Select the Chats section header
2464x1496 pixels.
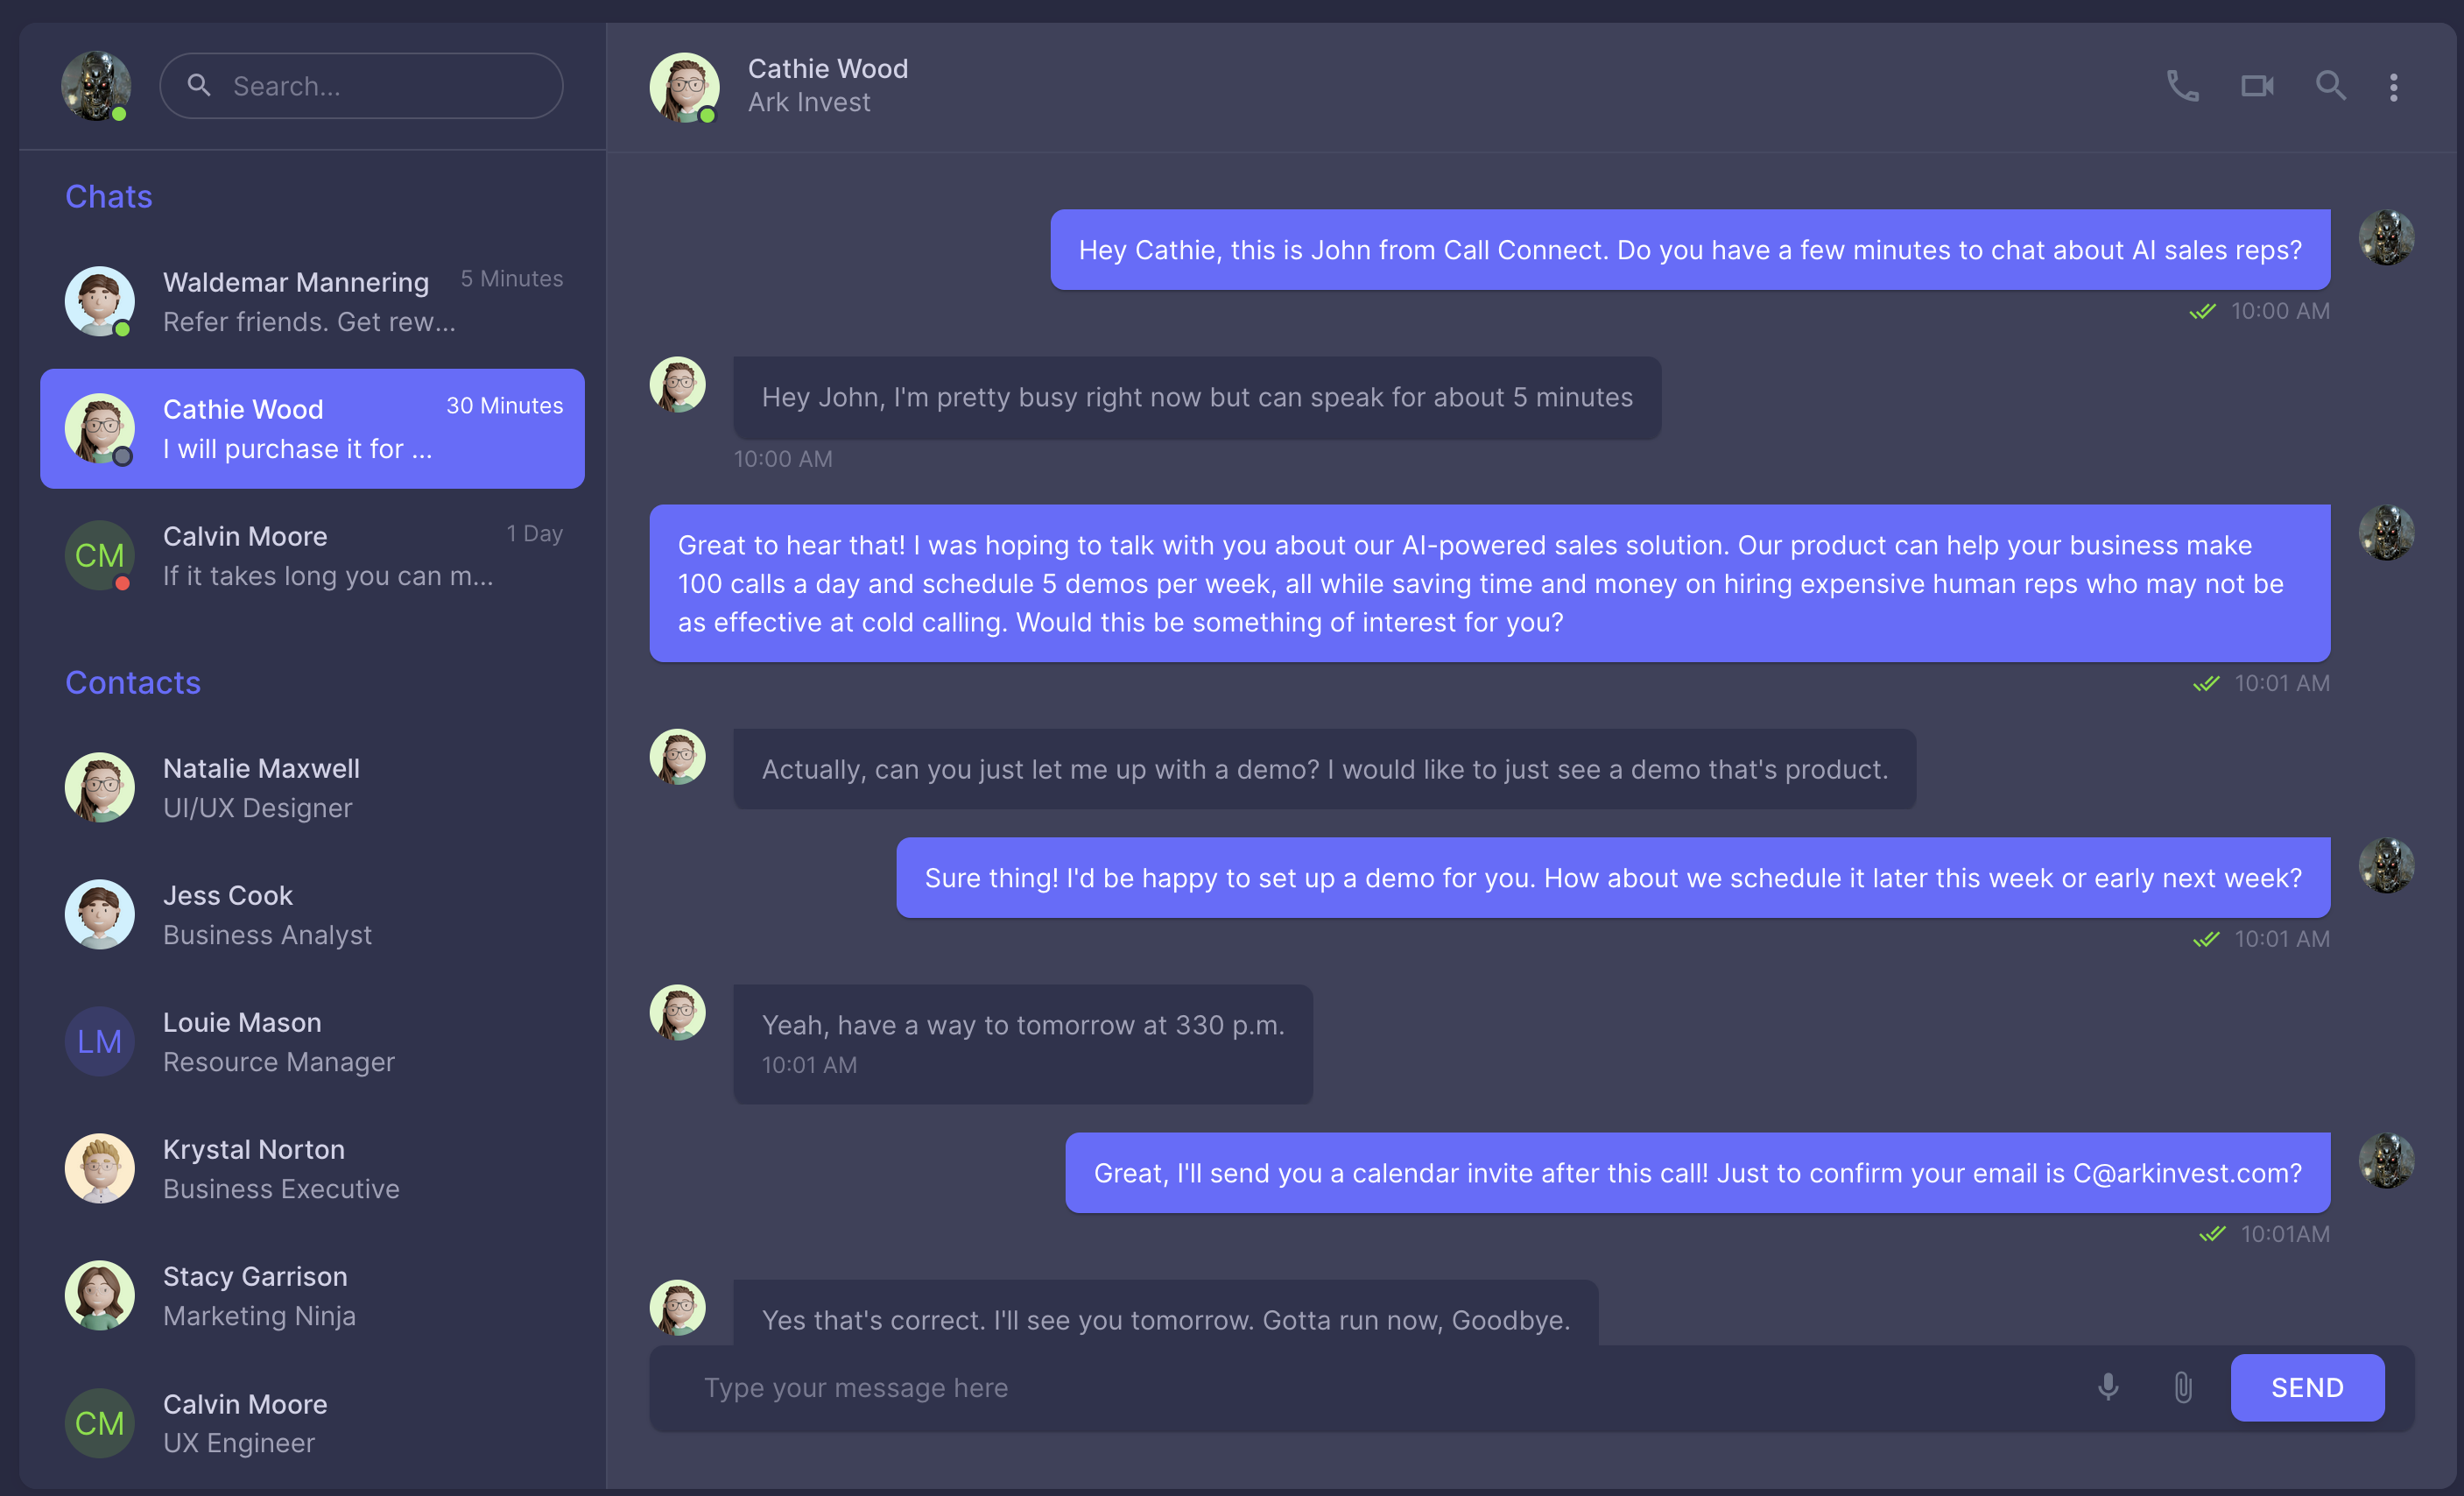point(108,196)
